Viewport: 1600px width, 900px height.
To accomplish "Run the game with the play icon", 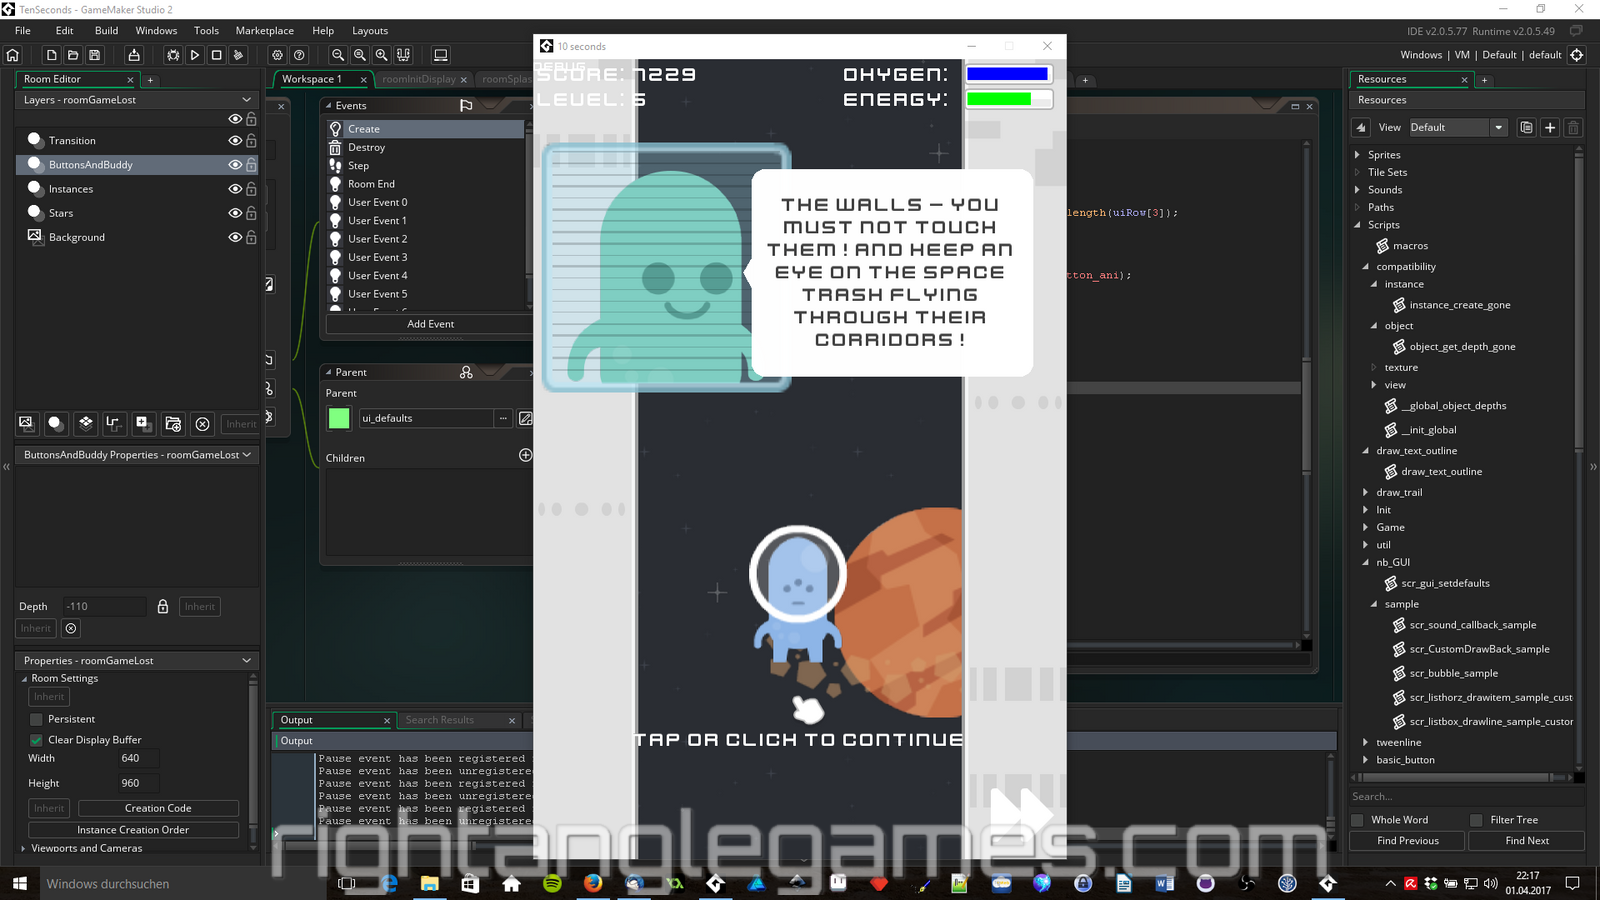I will [x=195, y=55].
